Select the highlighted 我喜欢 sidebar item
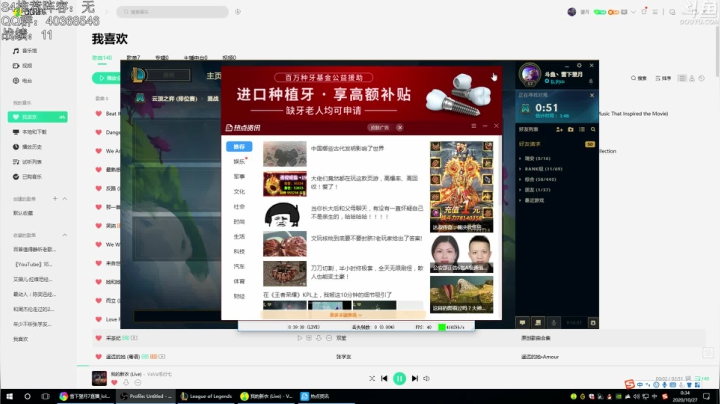 (38, 117)
